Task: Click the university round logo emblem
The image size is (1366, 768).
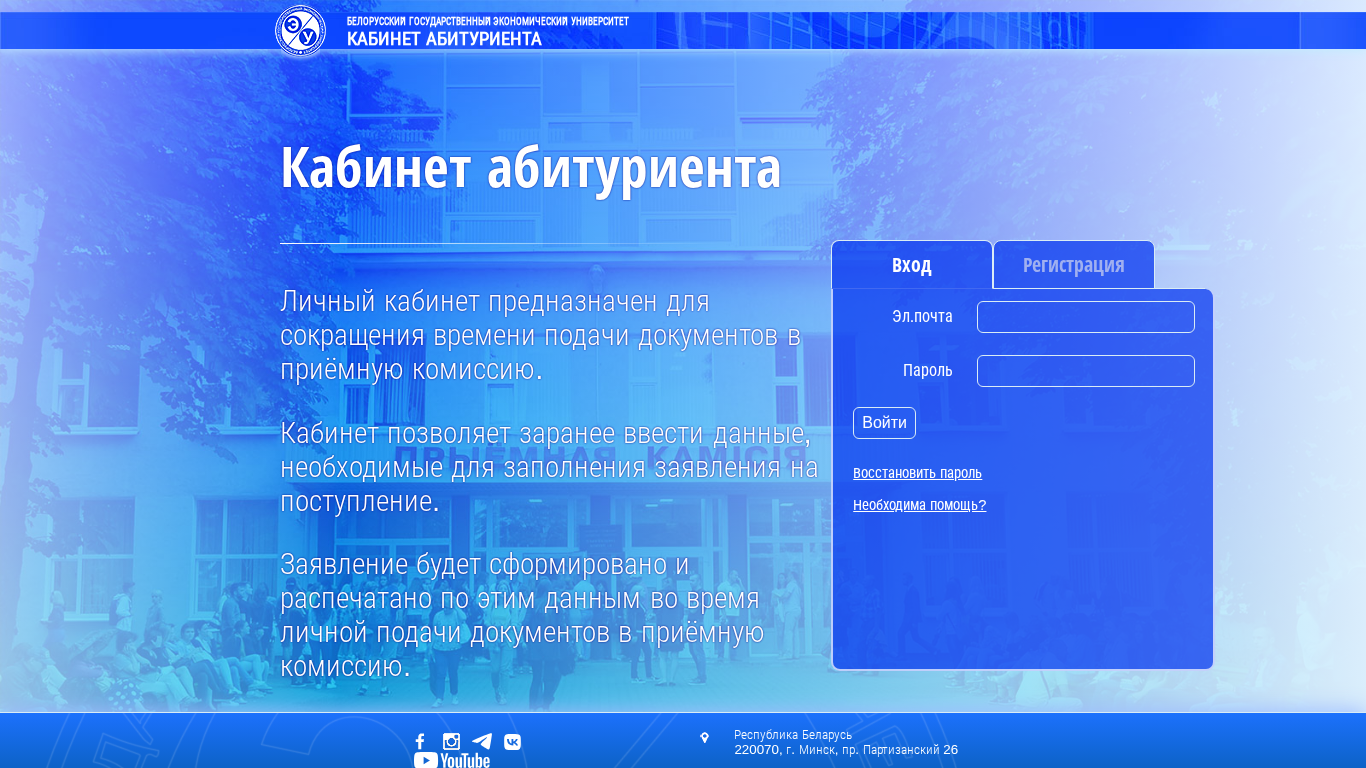Action: pos(300,31)
